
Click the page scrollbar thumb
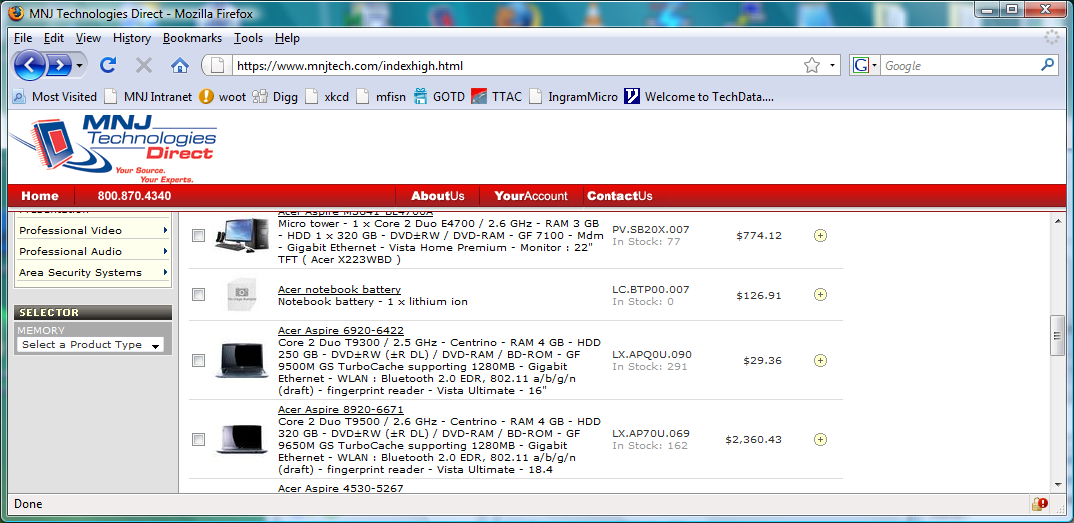coord(1058,335)
